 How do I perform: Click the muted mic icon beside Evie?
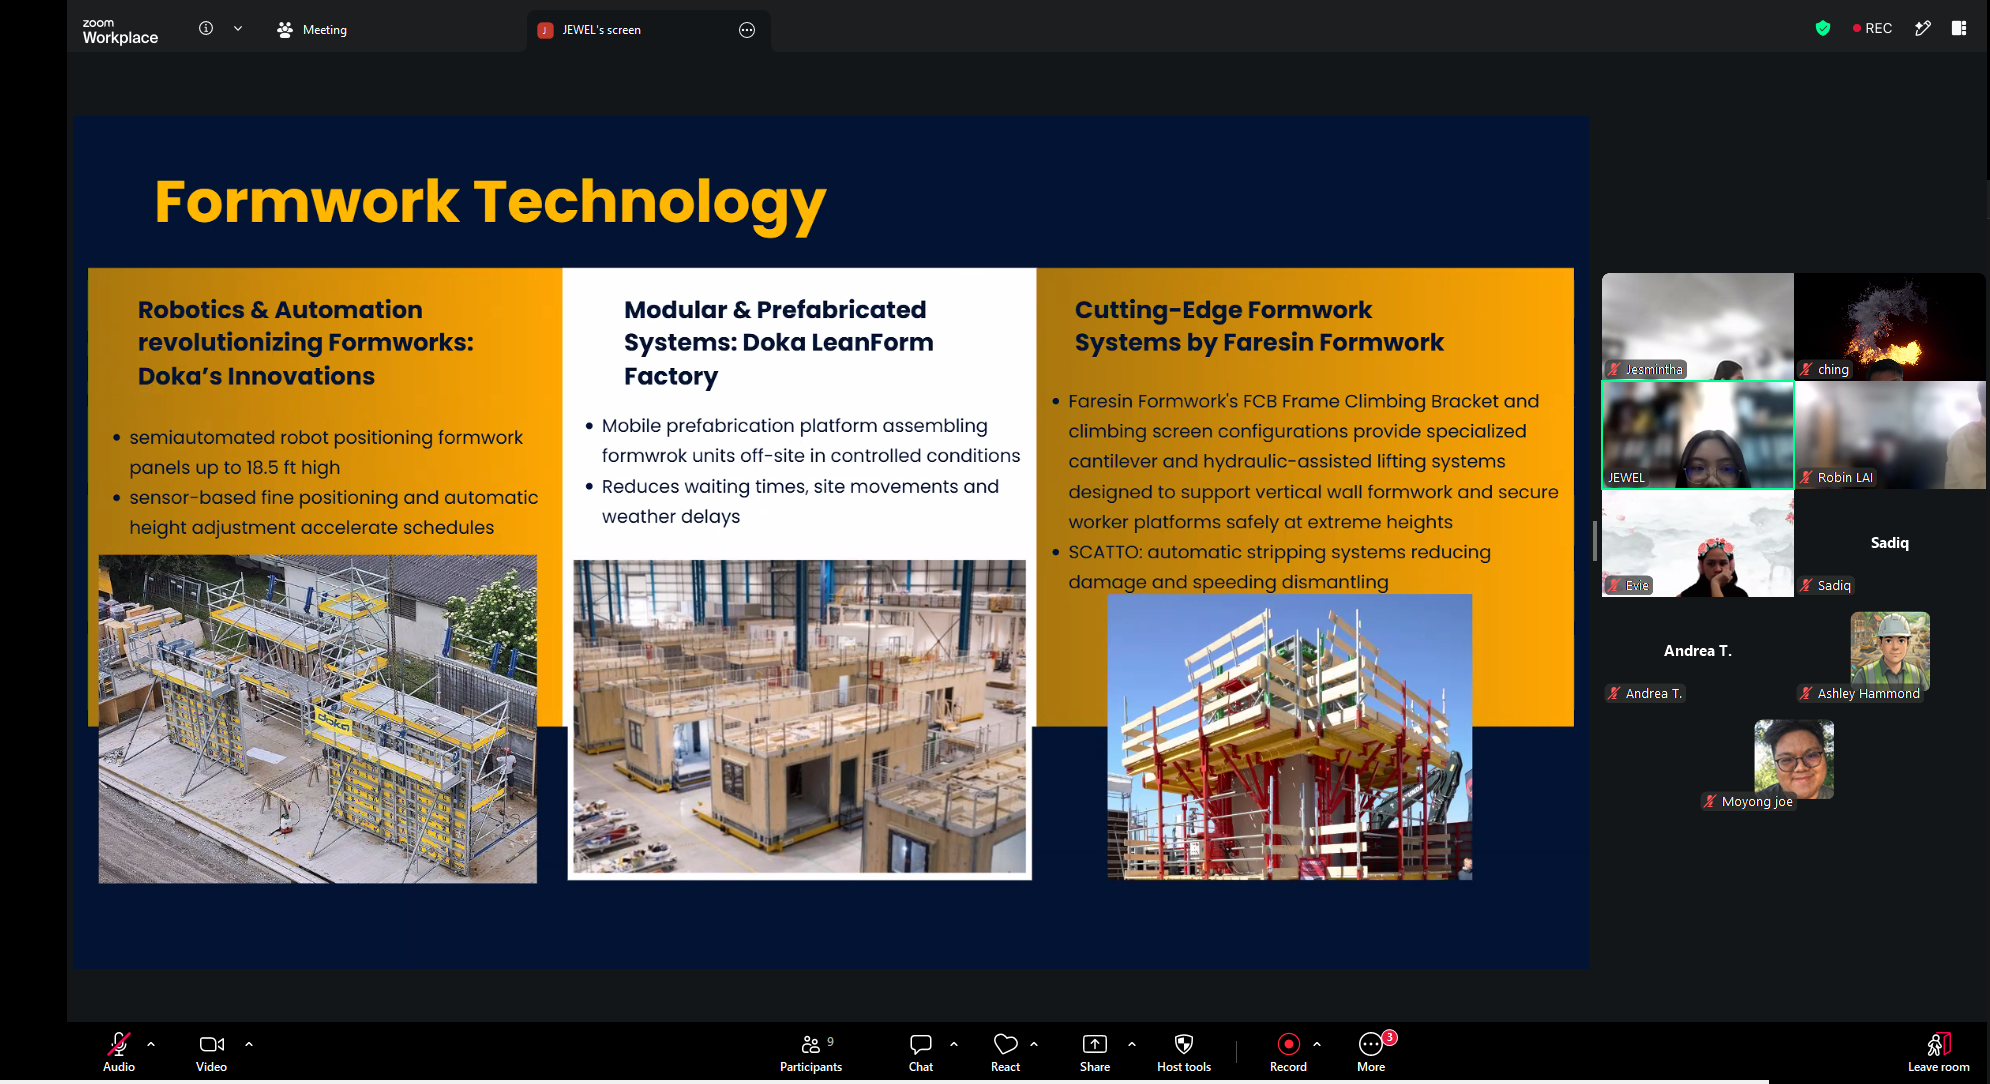coord(1614,585)
